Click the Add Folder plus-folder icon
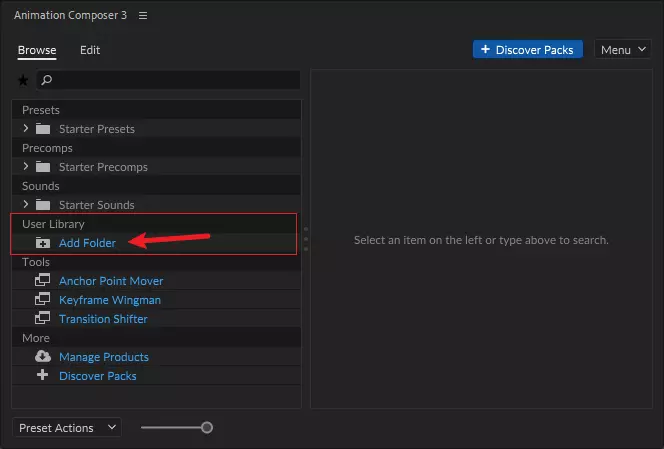664x449 pixels. click(x=43, y=243)
